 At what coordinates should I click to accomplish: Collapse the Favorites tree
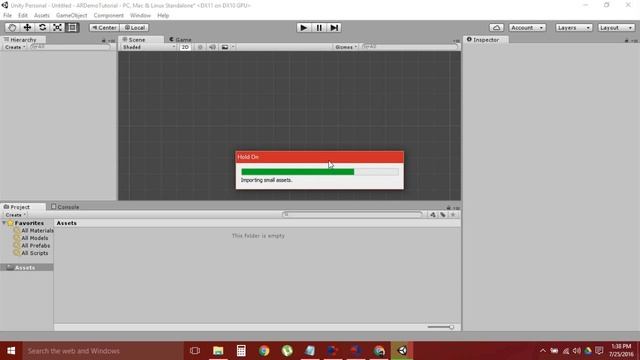4,223
